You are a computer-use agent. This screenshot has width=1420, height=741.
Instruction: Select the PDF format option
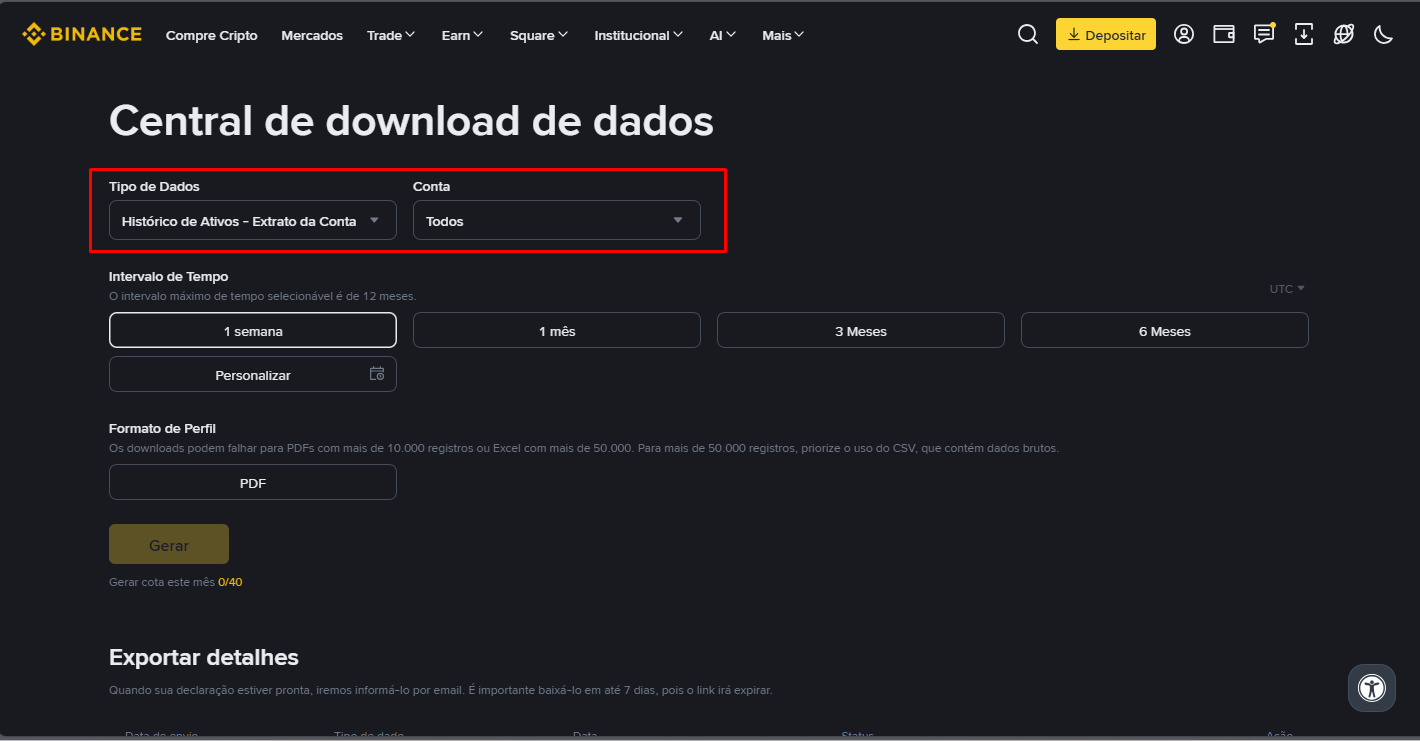(253, 483)
